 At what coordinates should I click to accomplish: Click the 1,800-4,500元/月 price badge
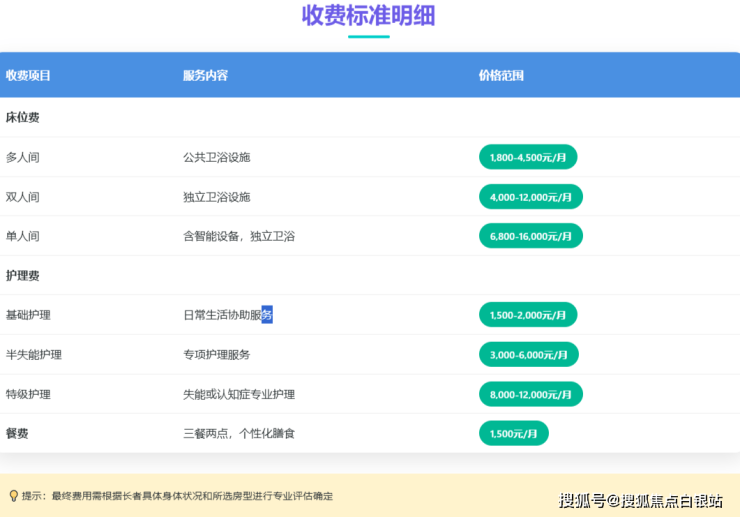pos(528,157)
